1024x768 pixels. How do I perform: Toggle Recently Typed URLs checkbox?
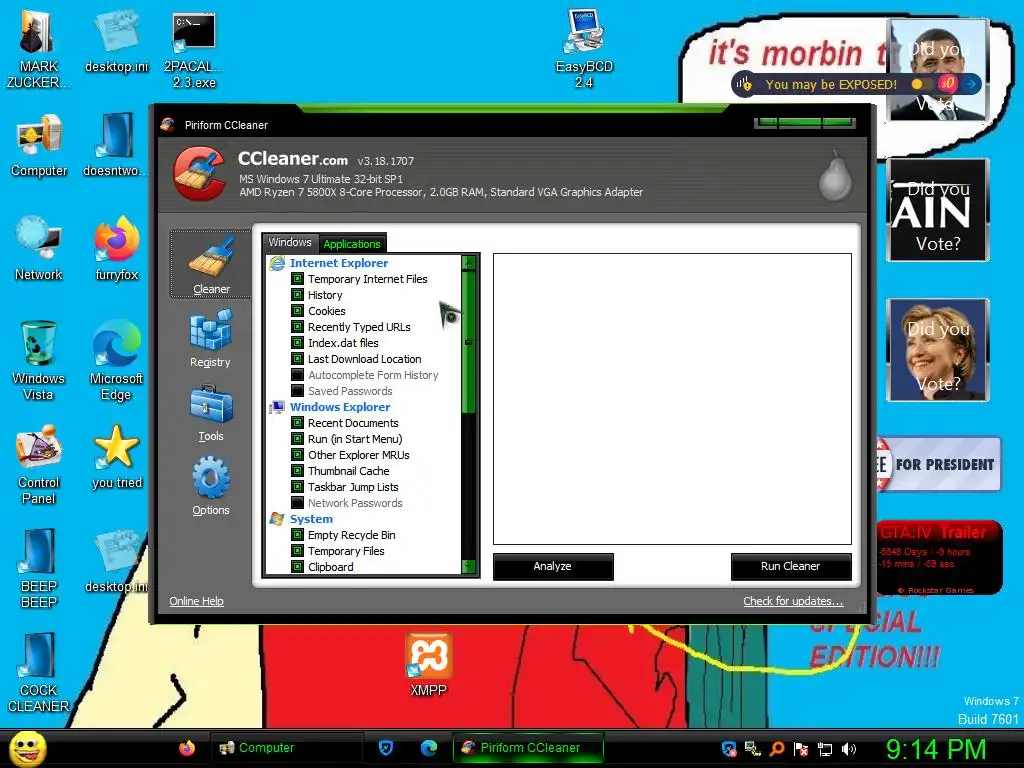tap(297, 327)
